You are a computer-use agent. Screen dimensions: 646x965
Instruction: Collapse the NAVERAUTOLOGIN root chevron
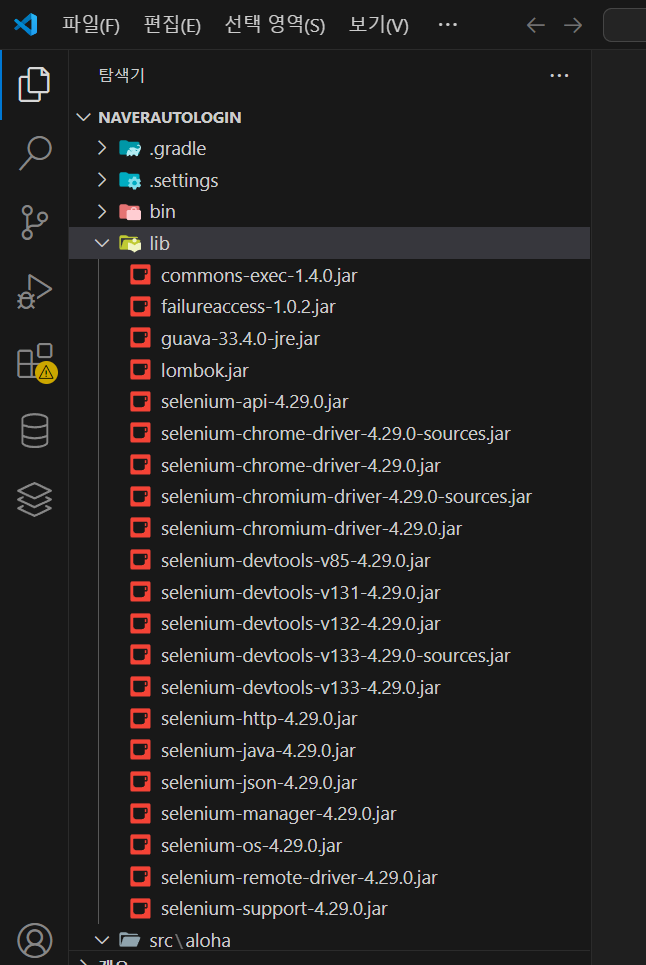(x=83, y=117)
